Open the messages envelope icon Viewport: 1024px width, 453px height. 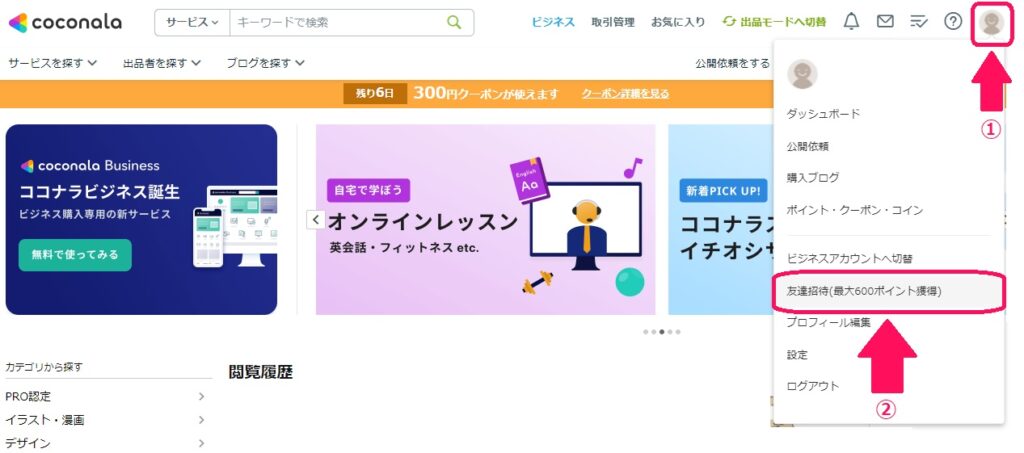(885, 22)
